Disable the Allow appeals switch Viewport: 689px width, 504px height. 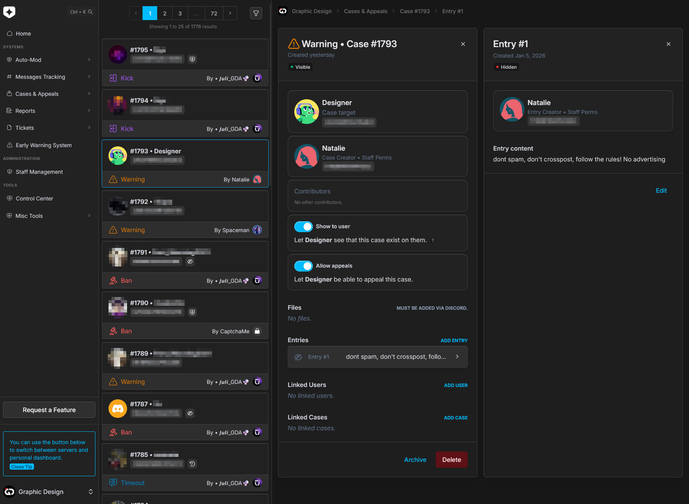pyautogui.click(x=303, y=266)
